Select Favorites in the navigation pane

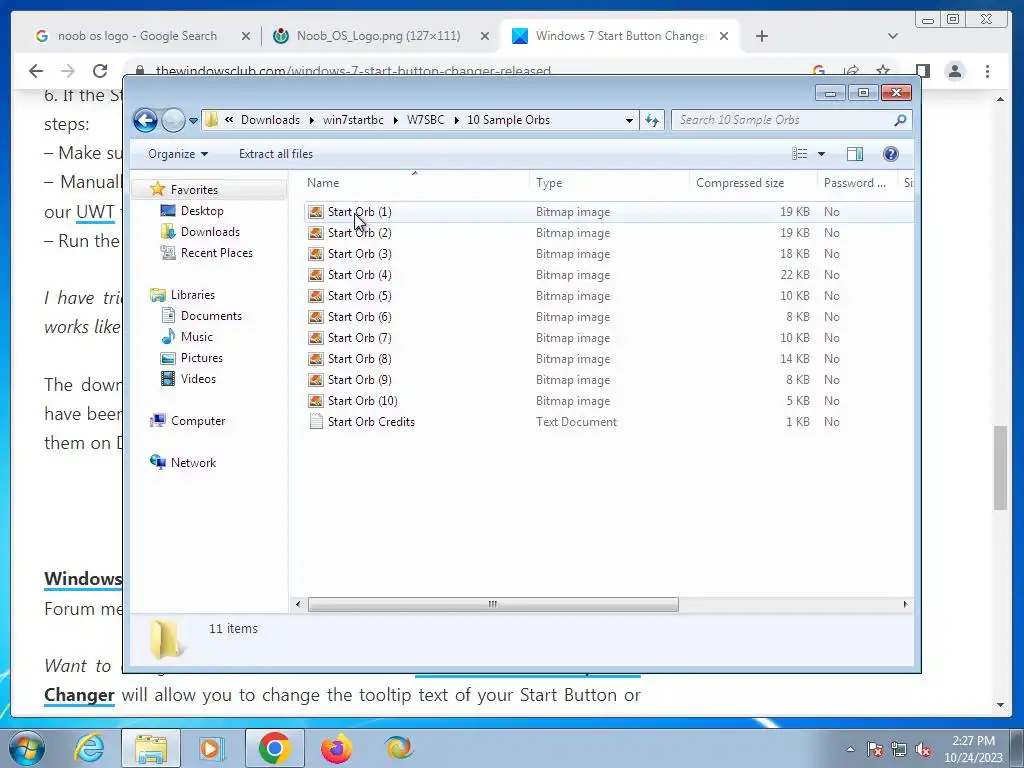(x=194, y=189)
